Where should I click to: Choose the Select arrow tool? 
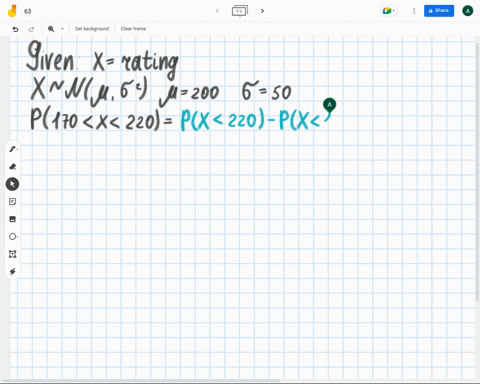click(x=12, y=184)
